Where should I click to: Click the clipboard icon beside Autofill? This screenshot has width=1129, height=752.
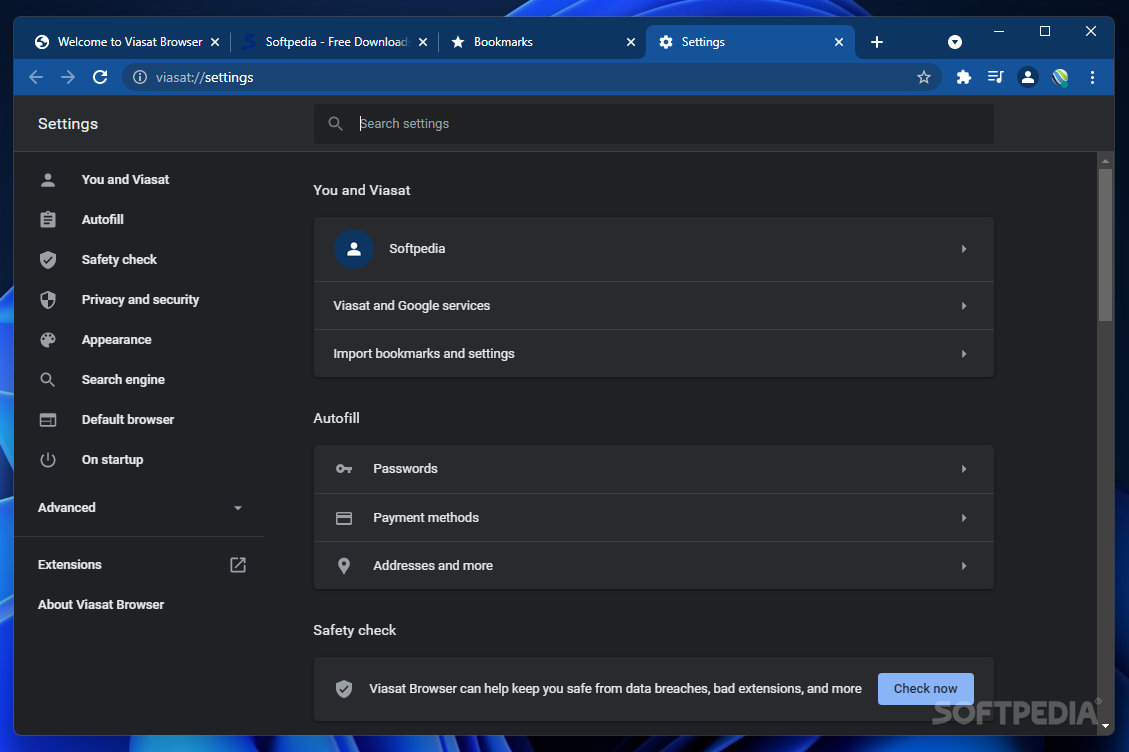48,220
